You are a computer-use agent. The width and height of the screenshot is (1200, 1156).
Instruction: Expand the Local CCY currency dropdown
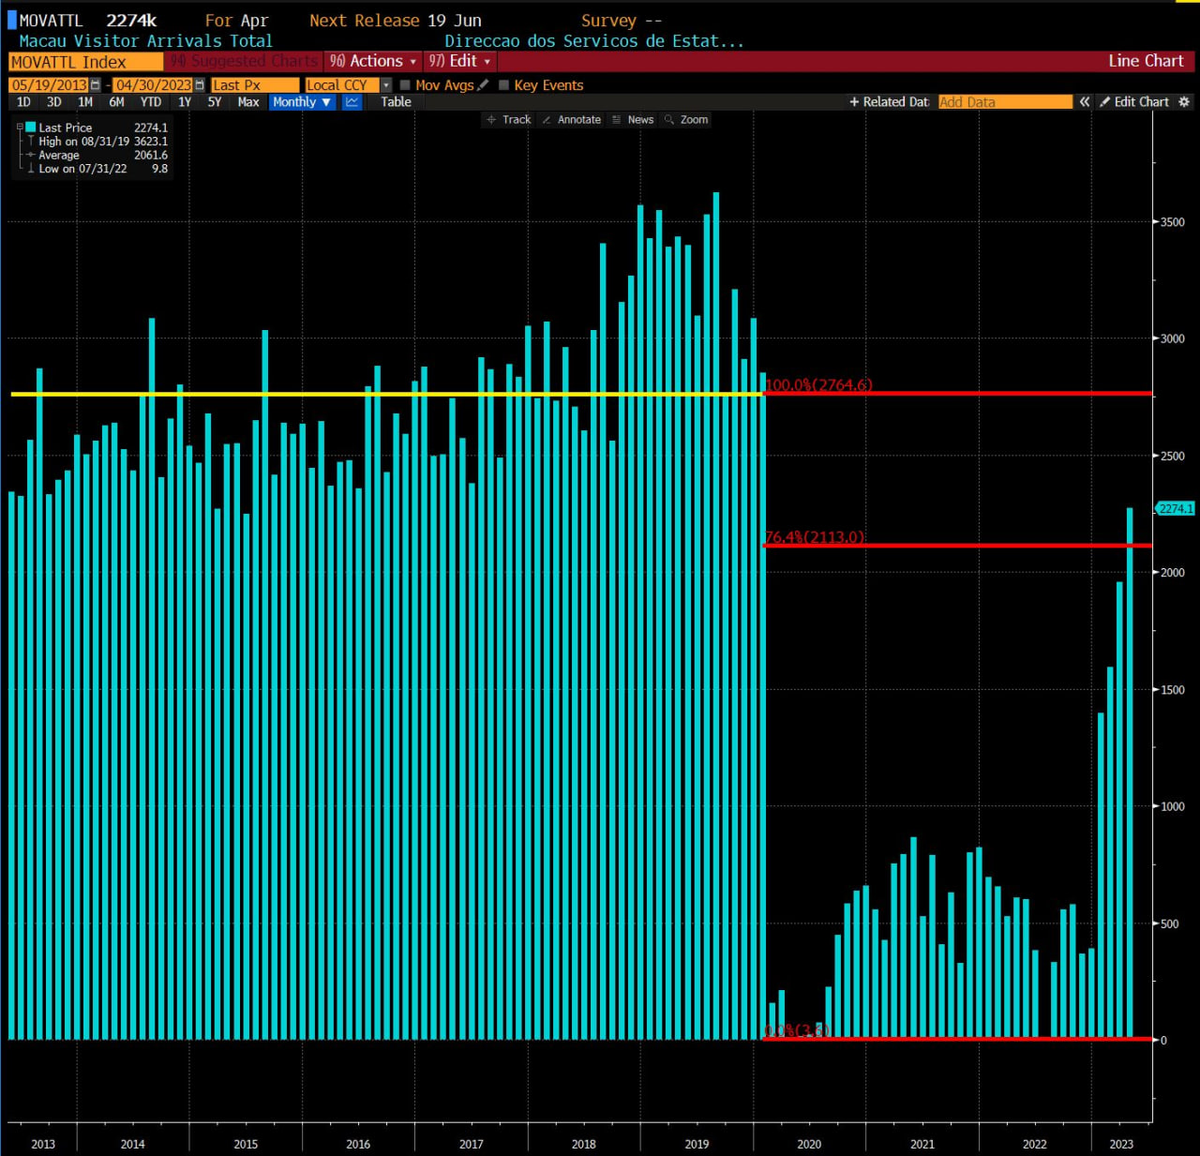click(x=386, y=85)
